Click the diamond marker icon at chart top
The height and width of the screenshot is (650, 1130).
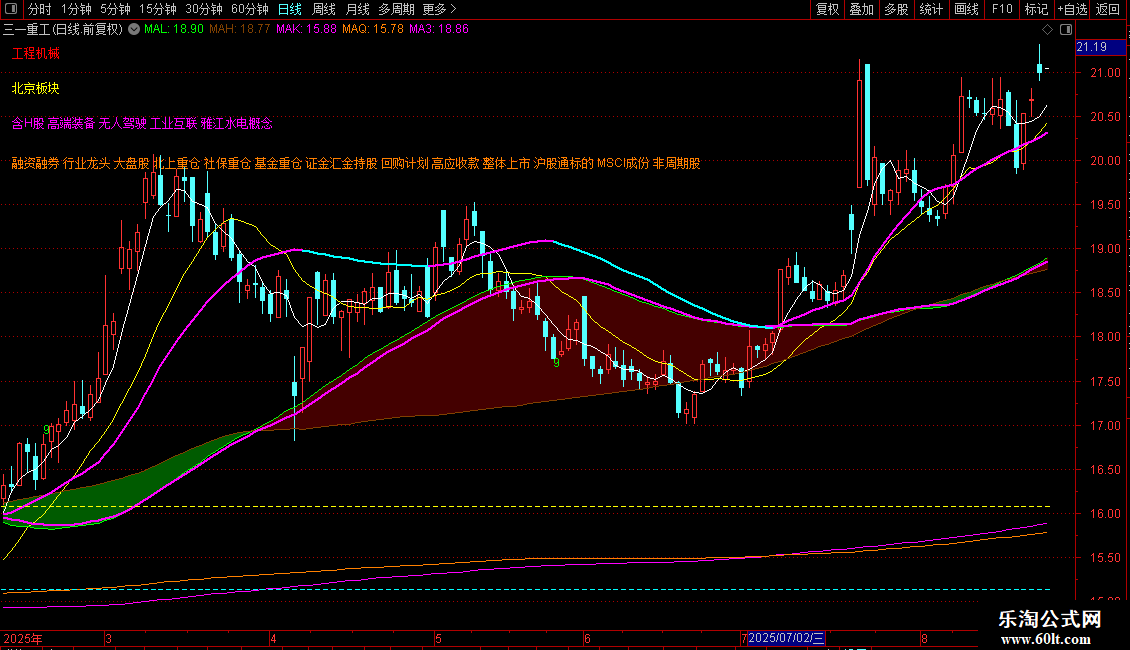tap(1047, 30)
